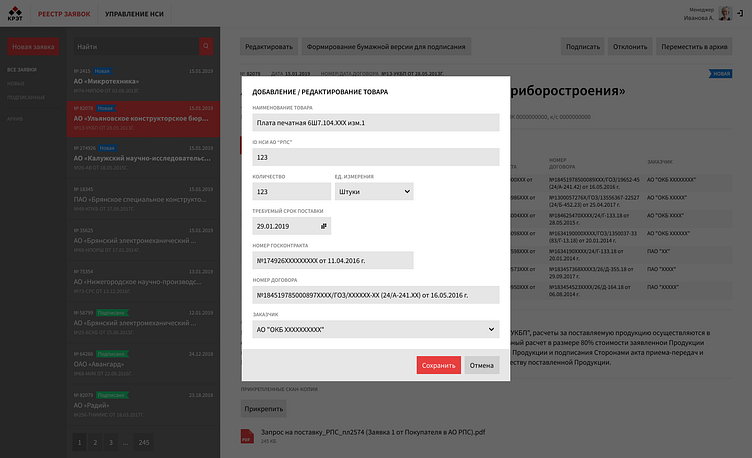Click the Количество input field
The height and width of the screenshot is (458, 752).
coord(292,191)
